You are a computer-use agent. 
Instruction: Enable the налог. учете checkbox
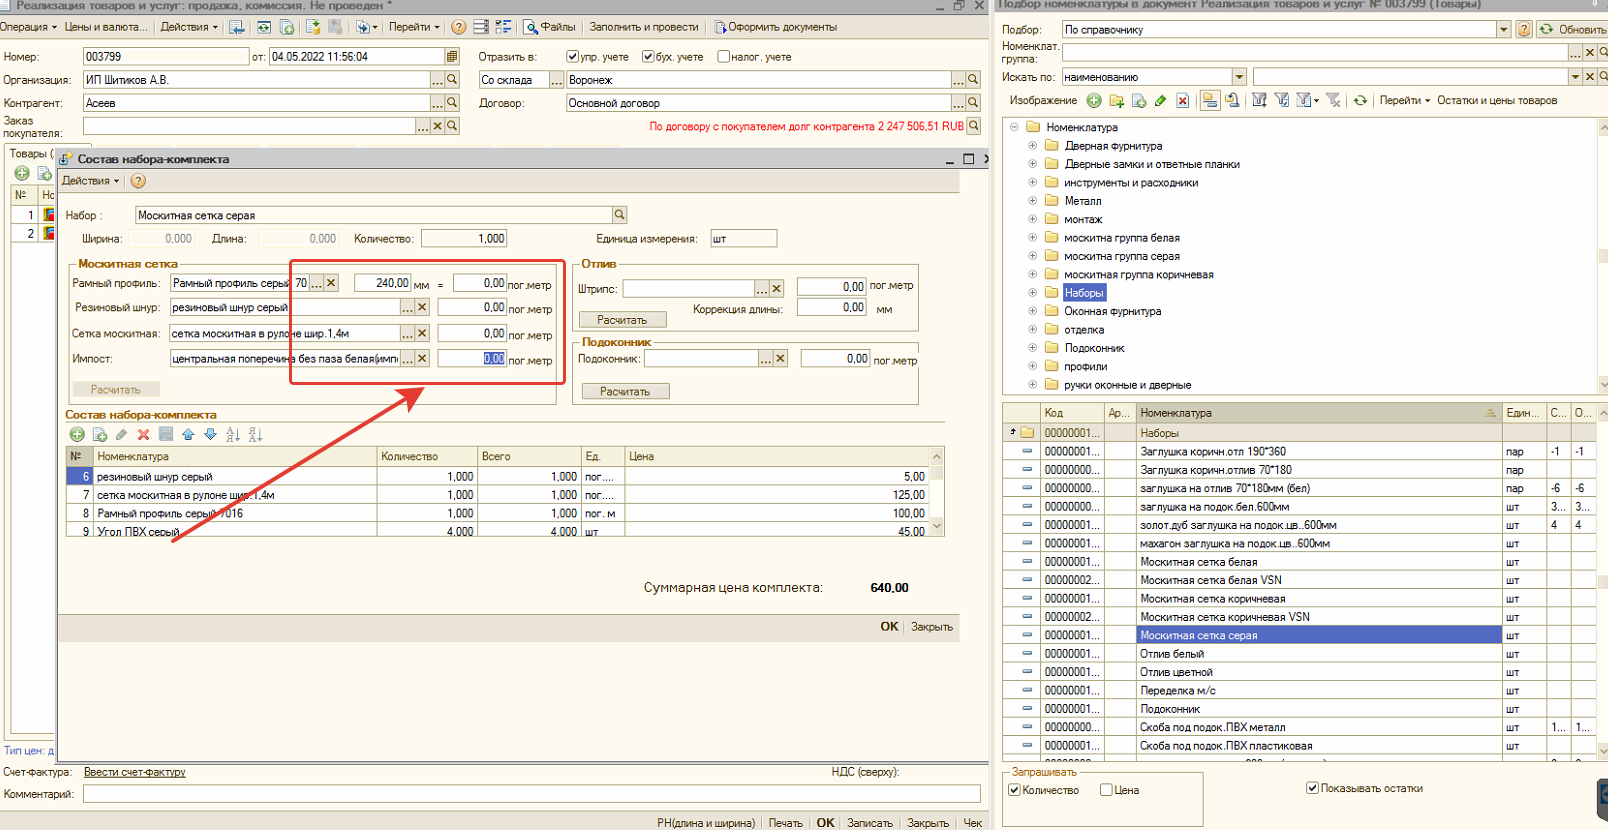[723, 57]
